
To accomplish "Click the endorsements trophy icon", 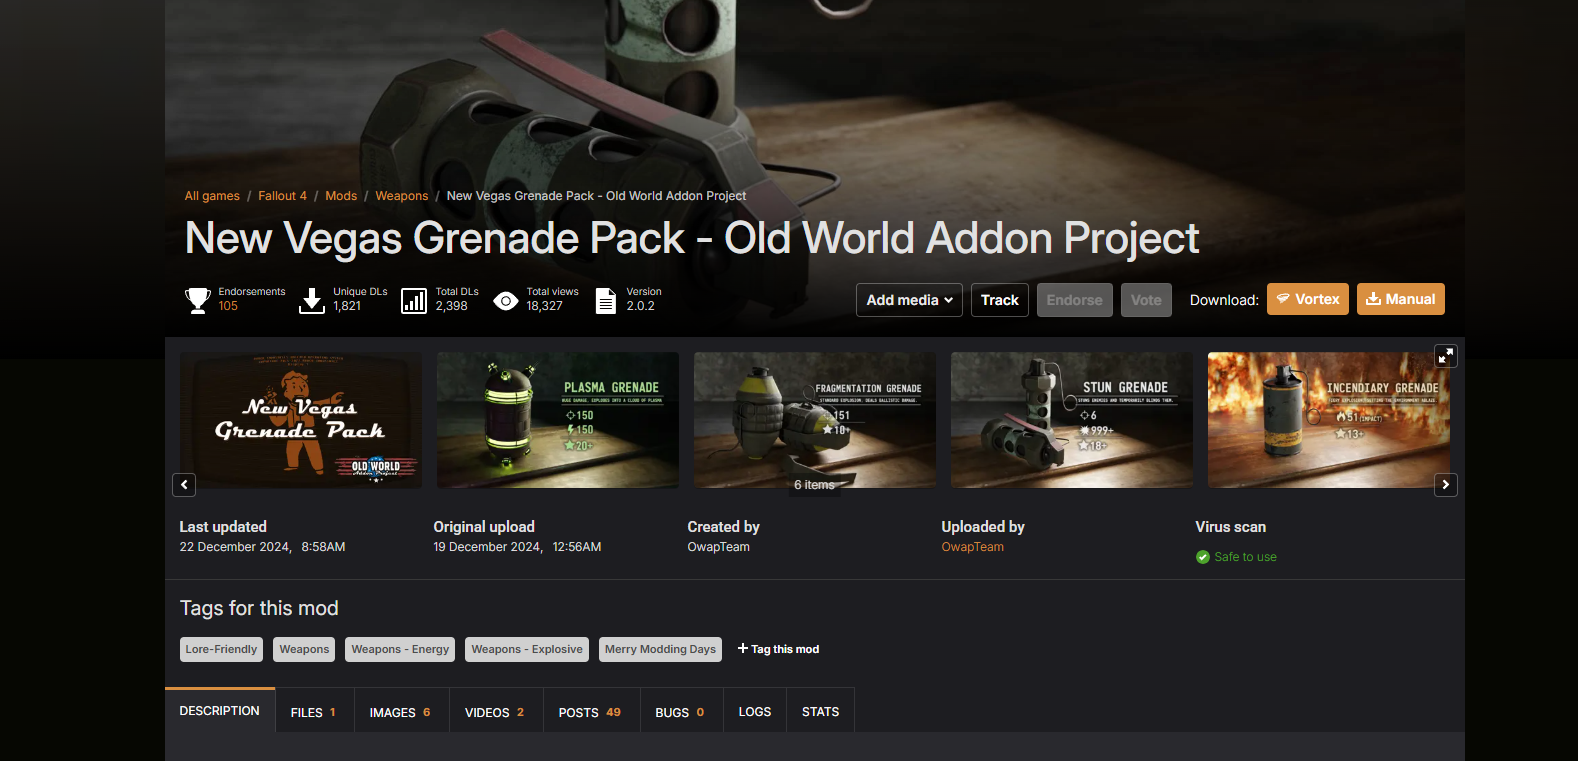I will (198, 300).
